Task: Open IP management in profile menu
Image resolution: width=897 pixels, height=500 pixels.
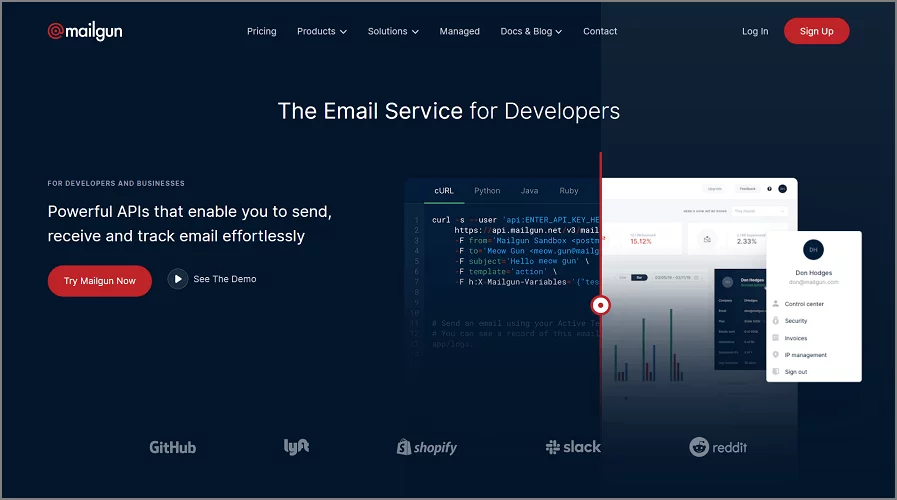Action: click(805, 355)
